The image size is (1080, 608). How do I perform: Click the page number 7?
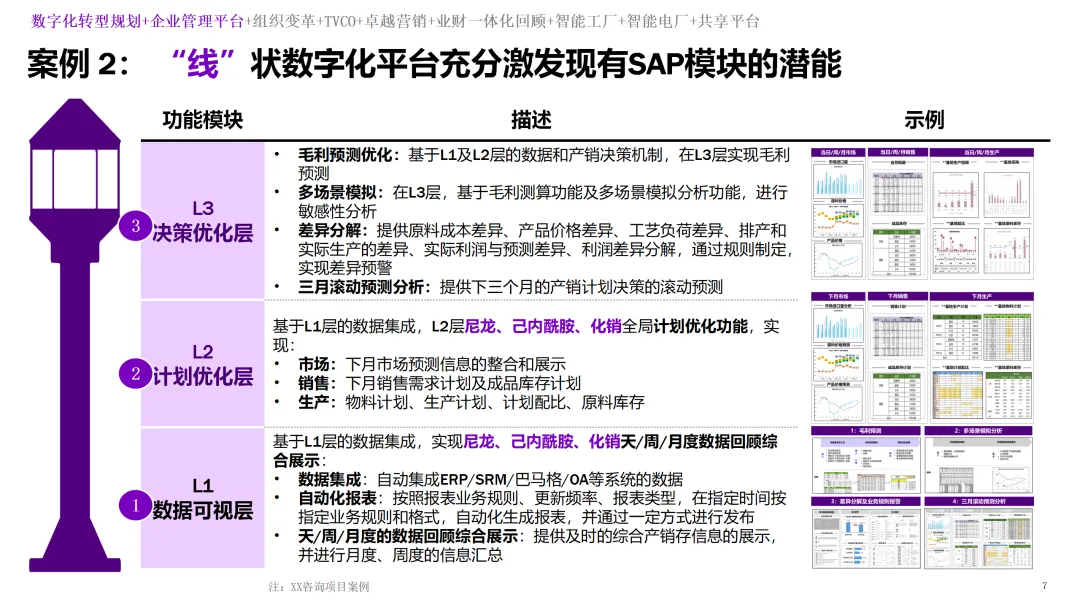click(x=1044, y=586)
